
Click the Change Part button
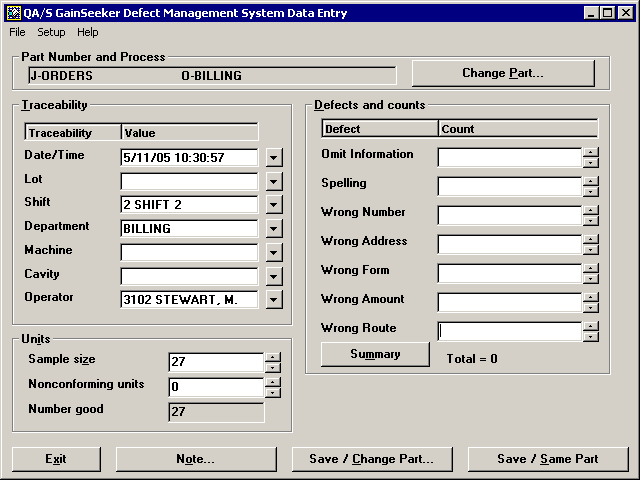click(x=502, y=74)
